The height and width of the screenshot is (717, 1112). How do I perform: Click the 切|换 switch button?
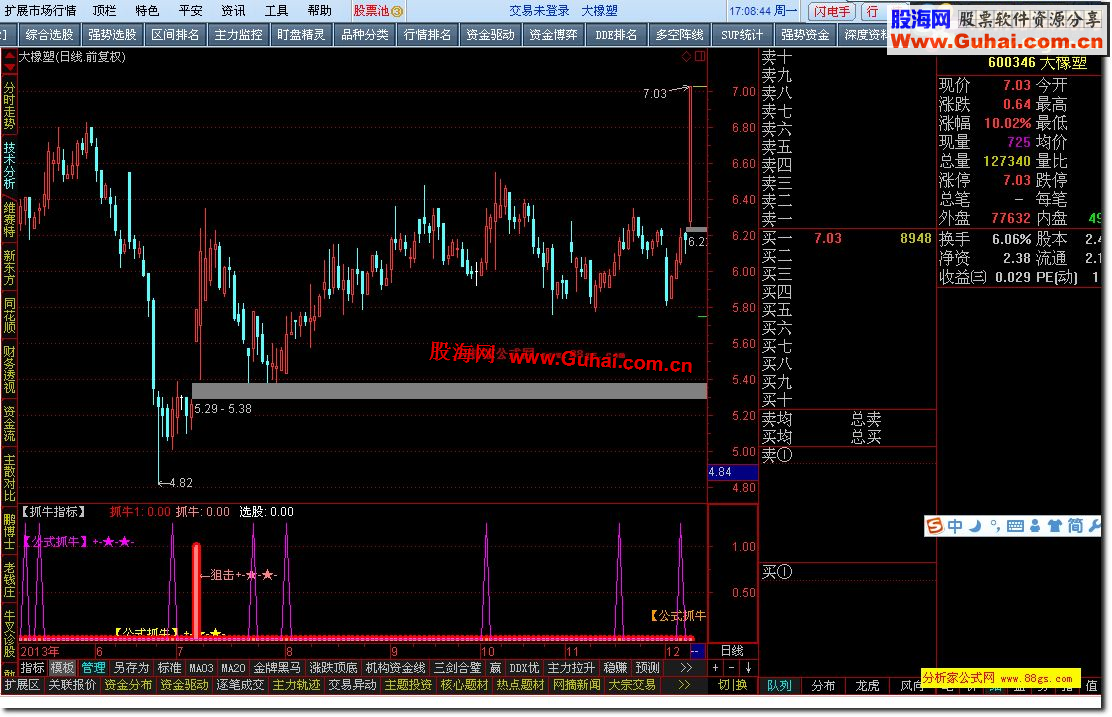tap(733, 685)
